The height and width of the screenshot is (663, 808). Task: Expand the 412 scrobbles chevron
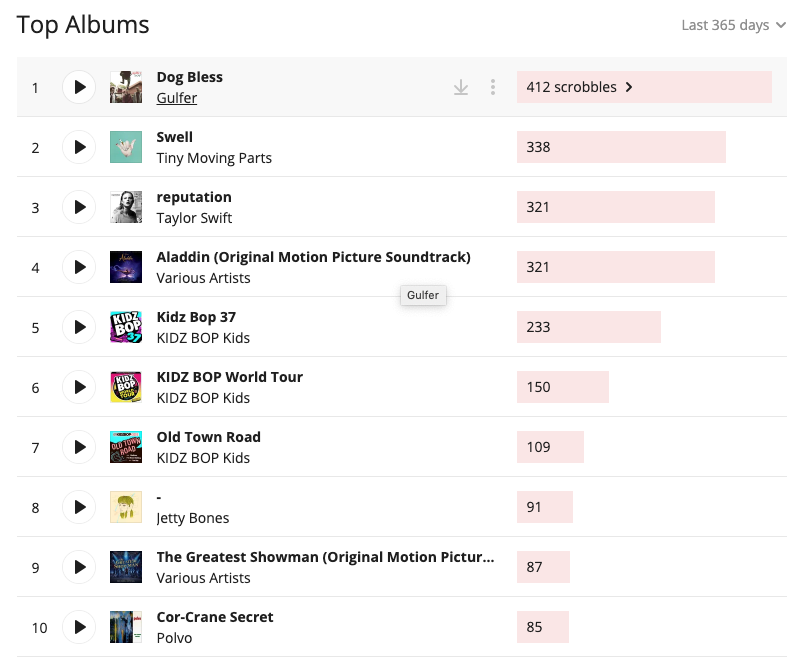pyautogui.click(x=629, y=87)
